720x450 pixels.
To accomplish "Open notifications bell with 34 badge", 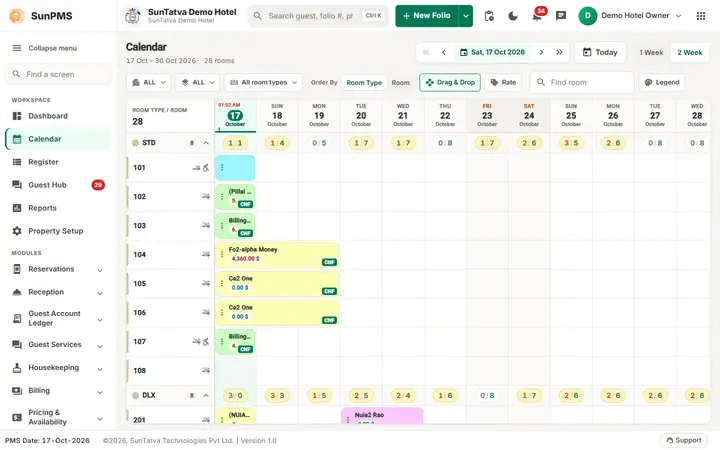I will 537,16.
